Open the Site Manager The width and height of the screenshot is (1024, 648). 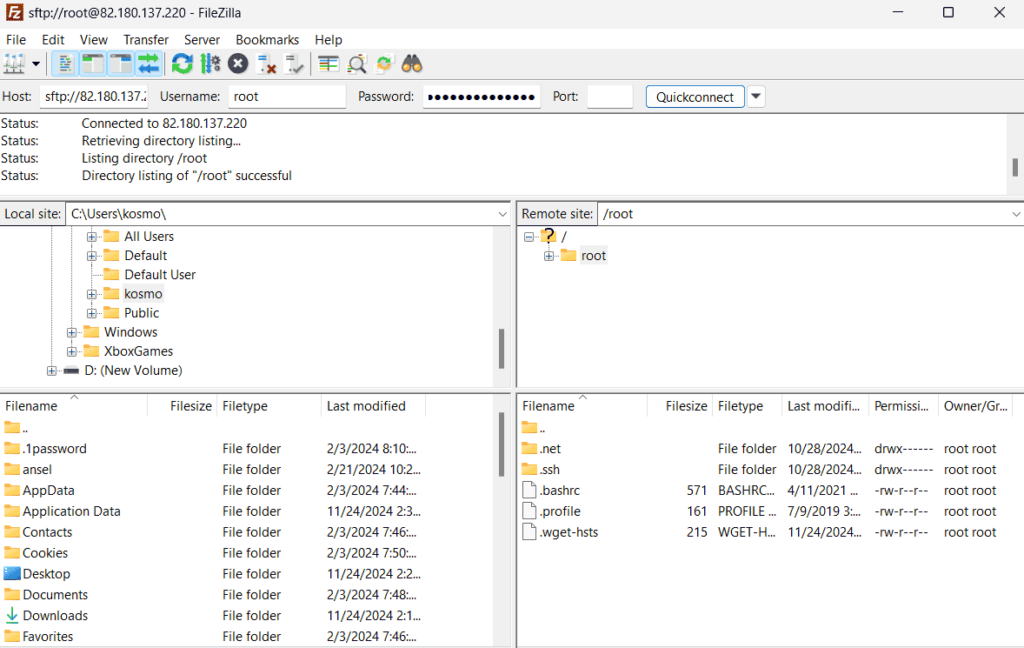(13, 63)
